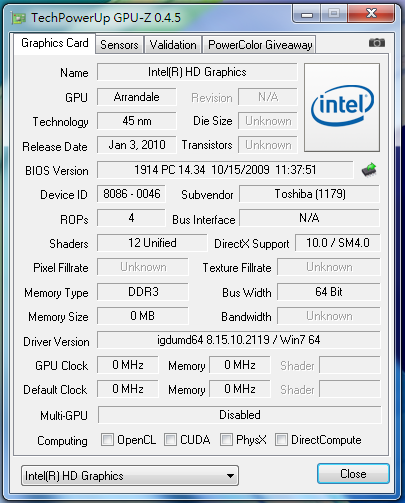The height and width of the screenshot is (503, 405).
Task: Close the window with the red X
Action: 371,14
